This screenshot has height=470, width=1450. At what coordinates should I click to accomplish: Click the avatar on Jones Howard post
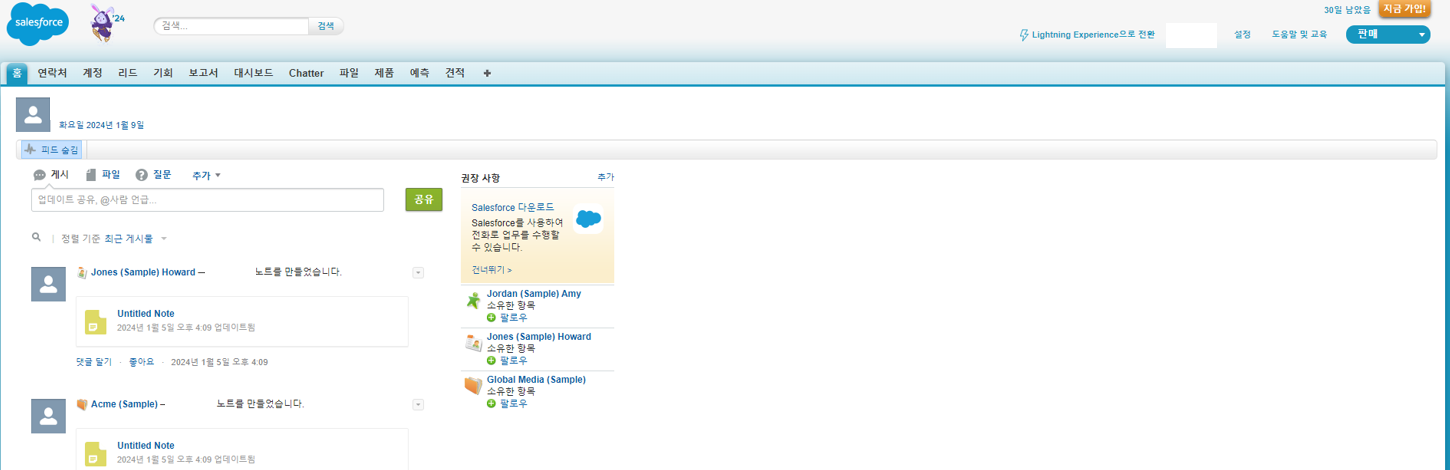(x=49, y=284)
